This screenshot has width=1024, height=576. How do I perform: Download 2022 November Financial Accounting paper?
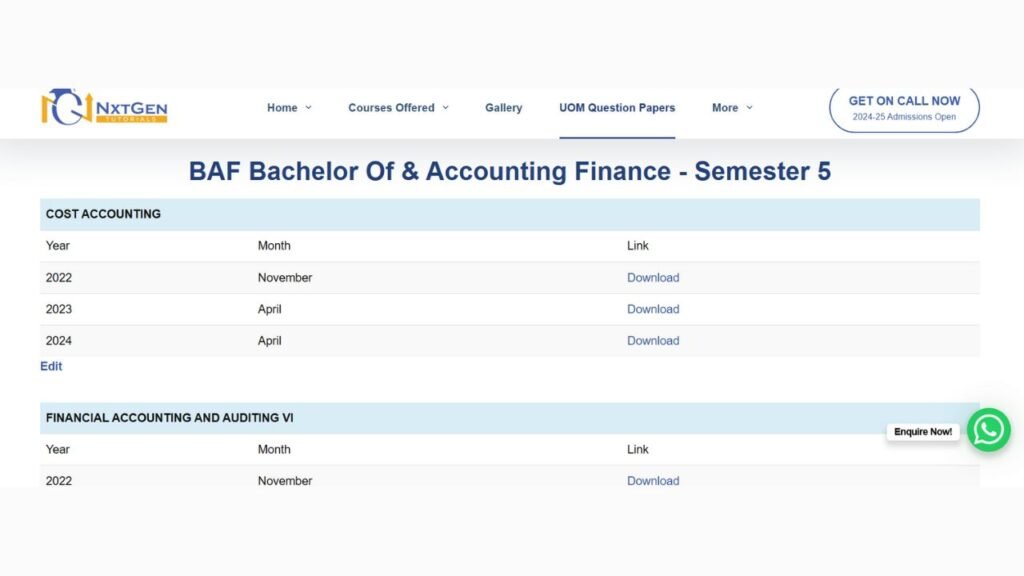point(652,481)
